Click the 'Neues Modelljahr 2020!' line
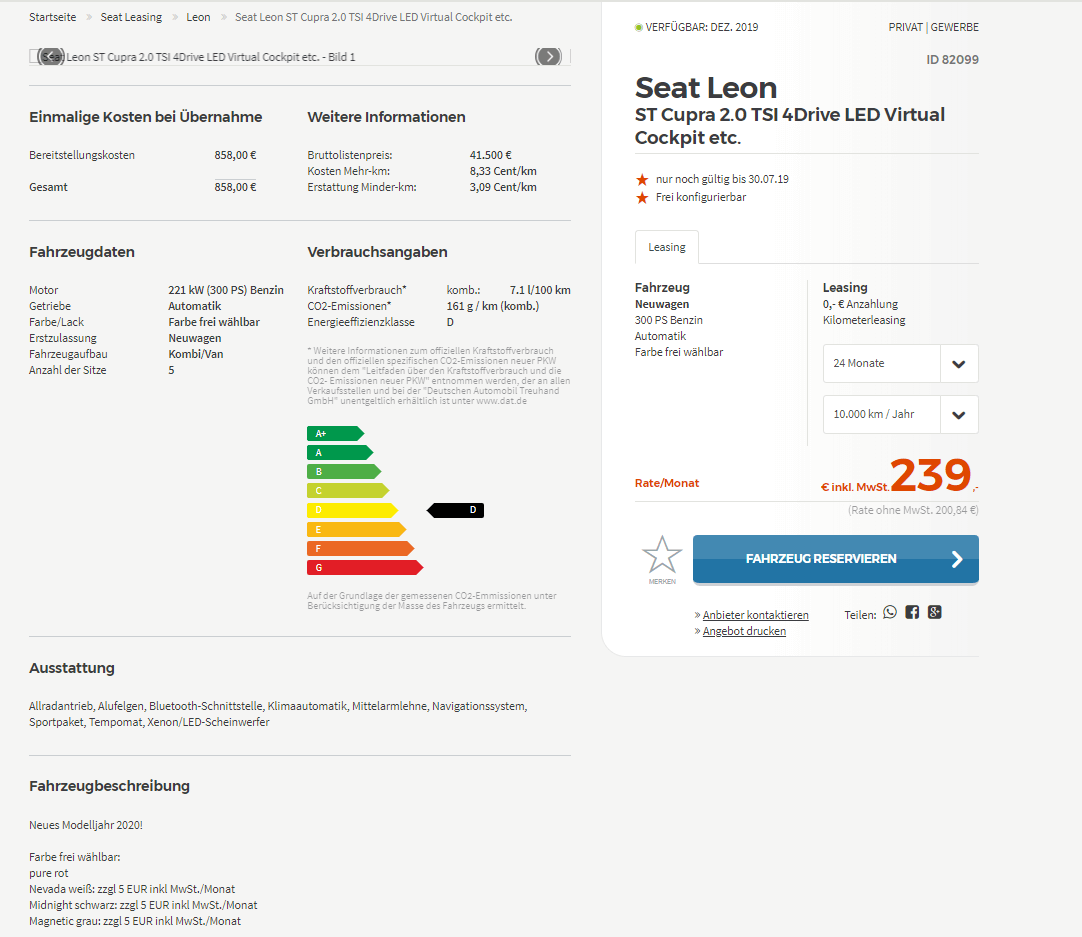 coord(86,825)
